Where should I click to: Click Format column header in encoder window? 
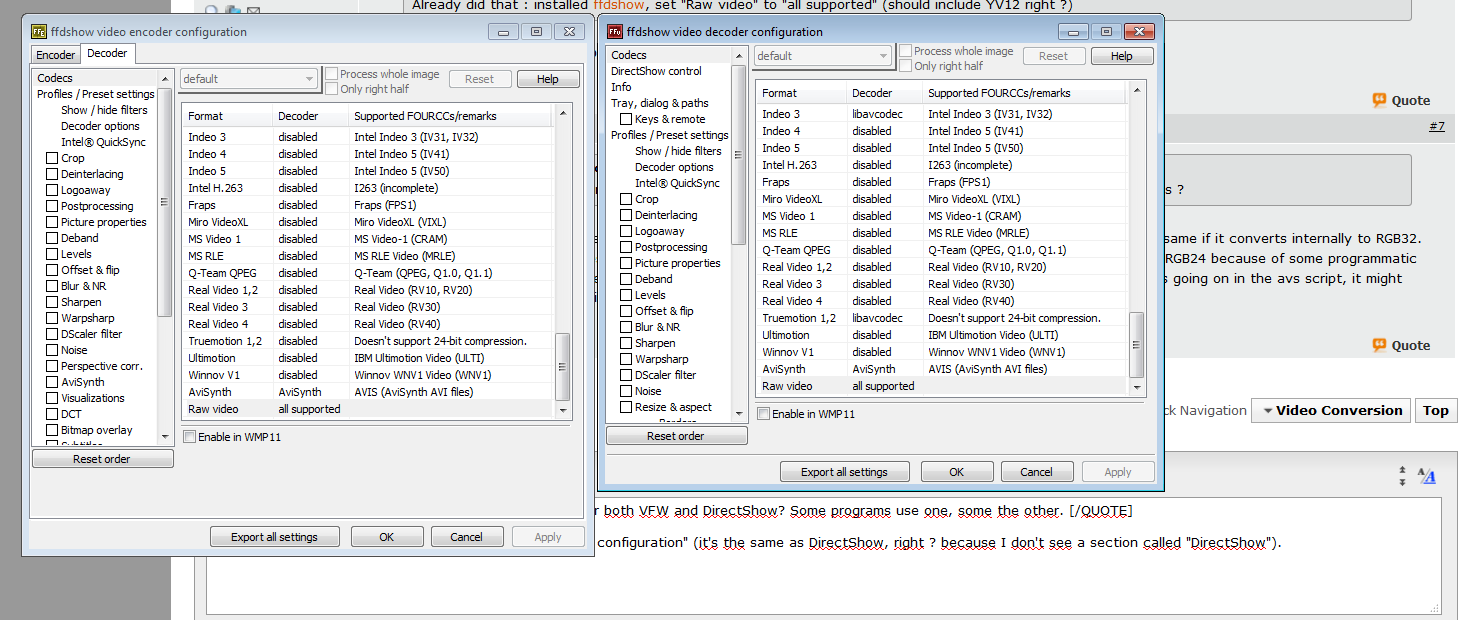click(x=227, y=116)
